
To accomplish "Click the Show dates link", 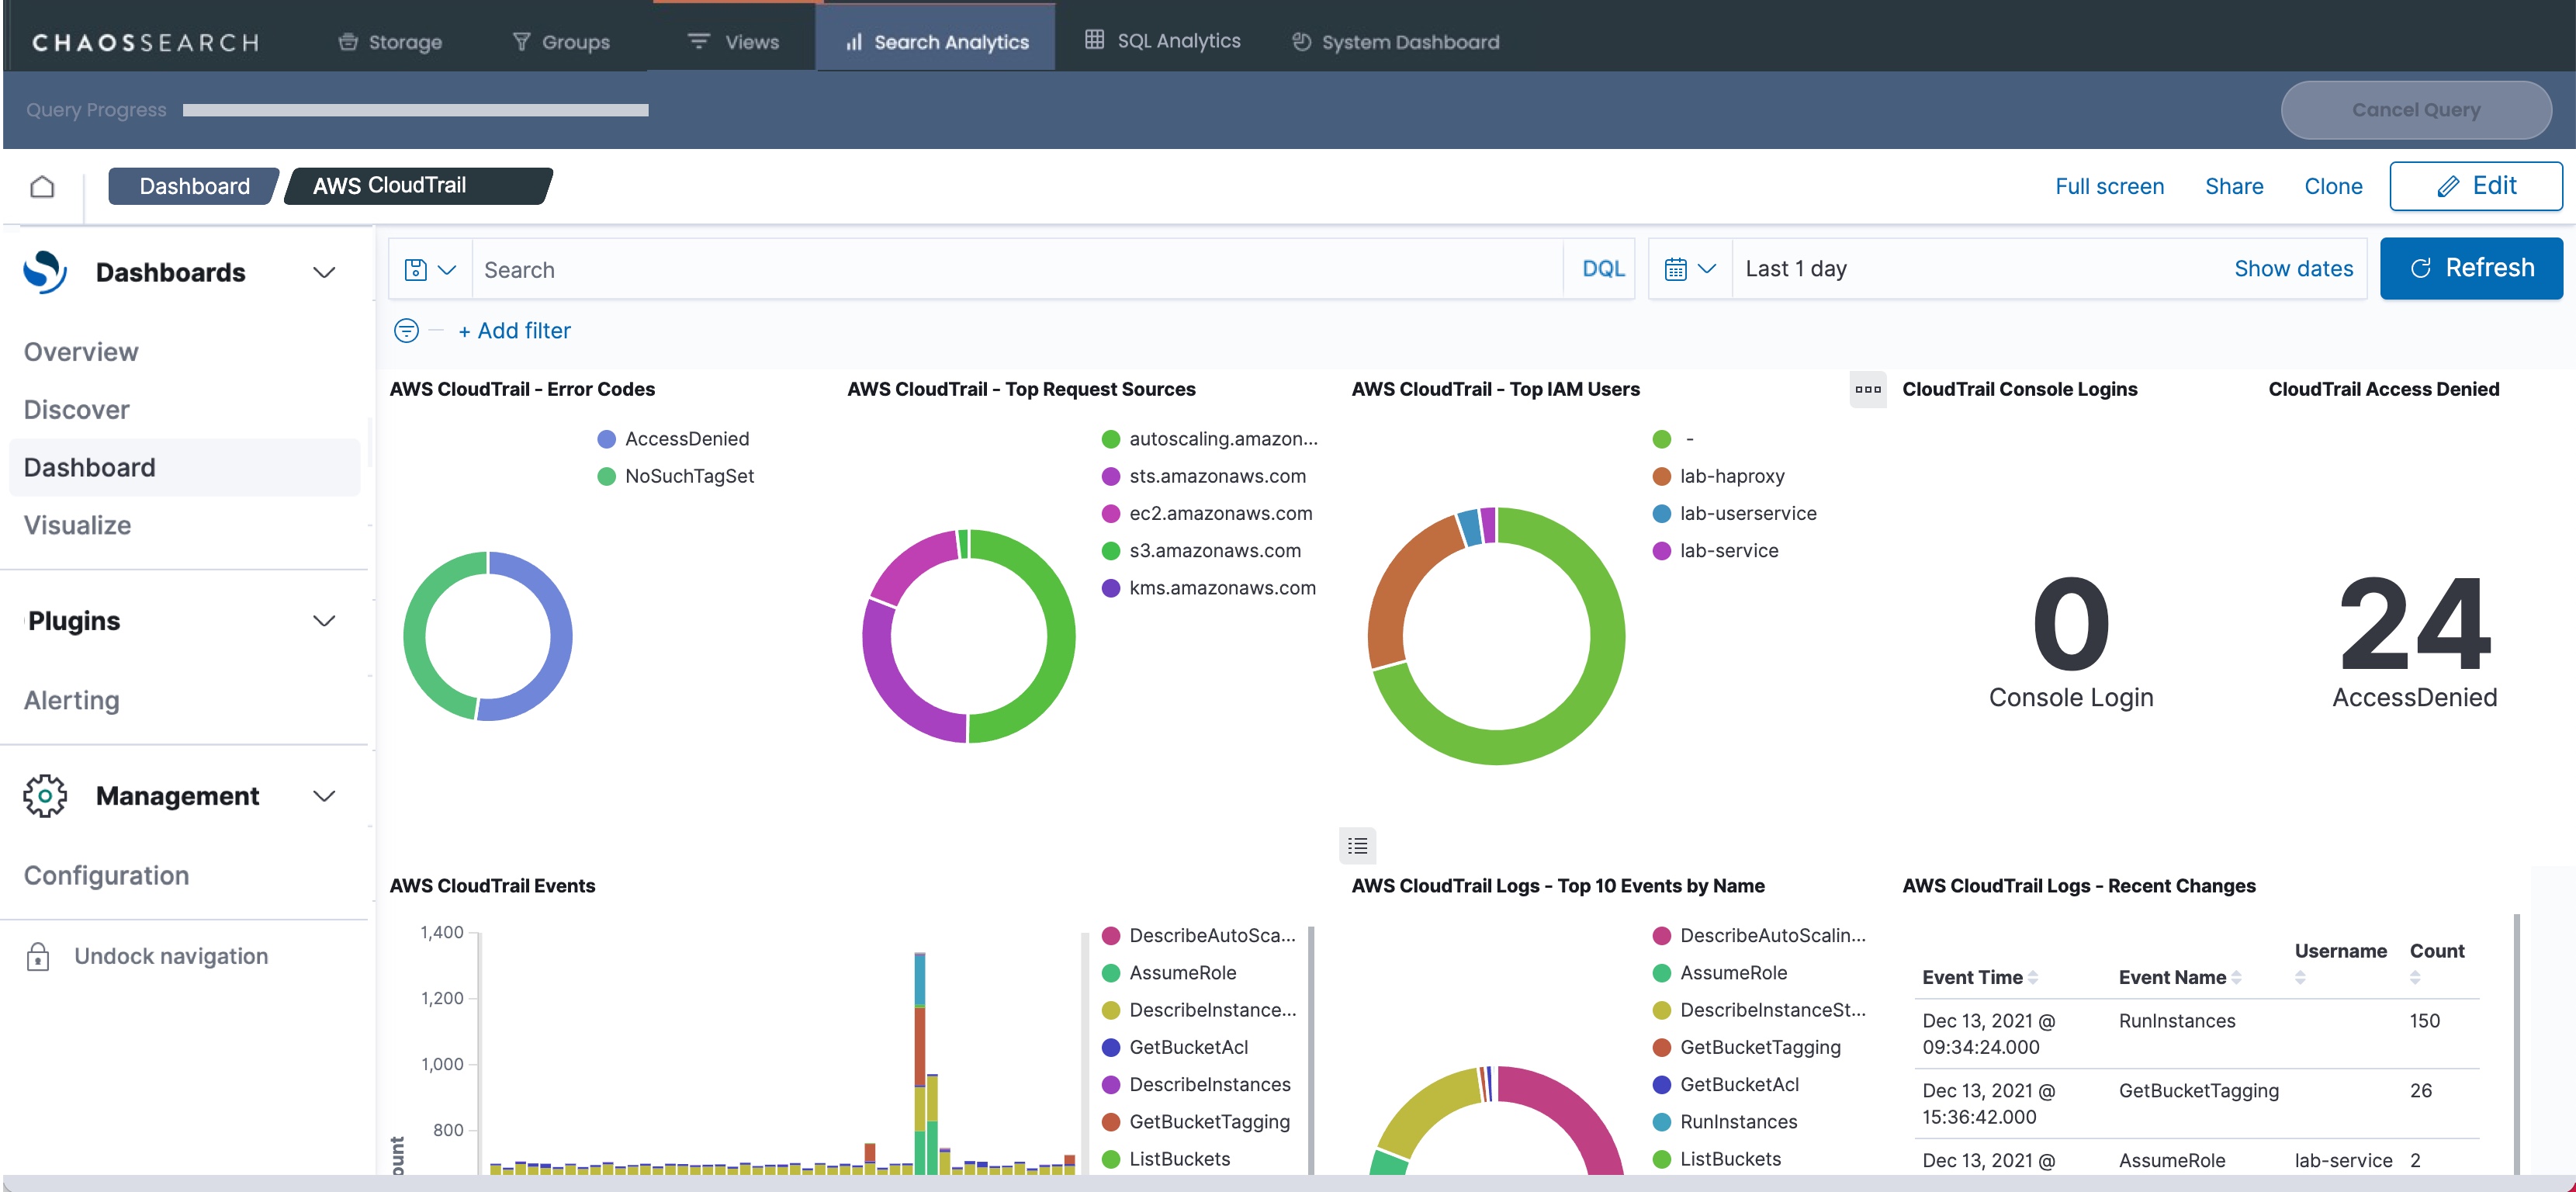I will coord(2293,269).
